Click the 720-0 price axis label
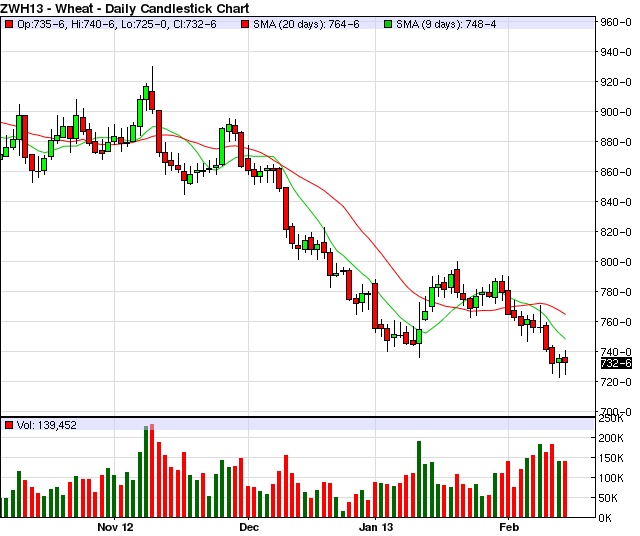Image resolution: width=640 pixels, height=536 pixels. (616, 382)
